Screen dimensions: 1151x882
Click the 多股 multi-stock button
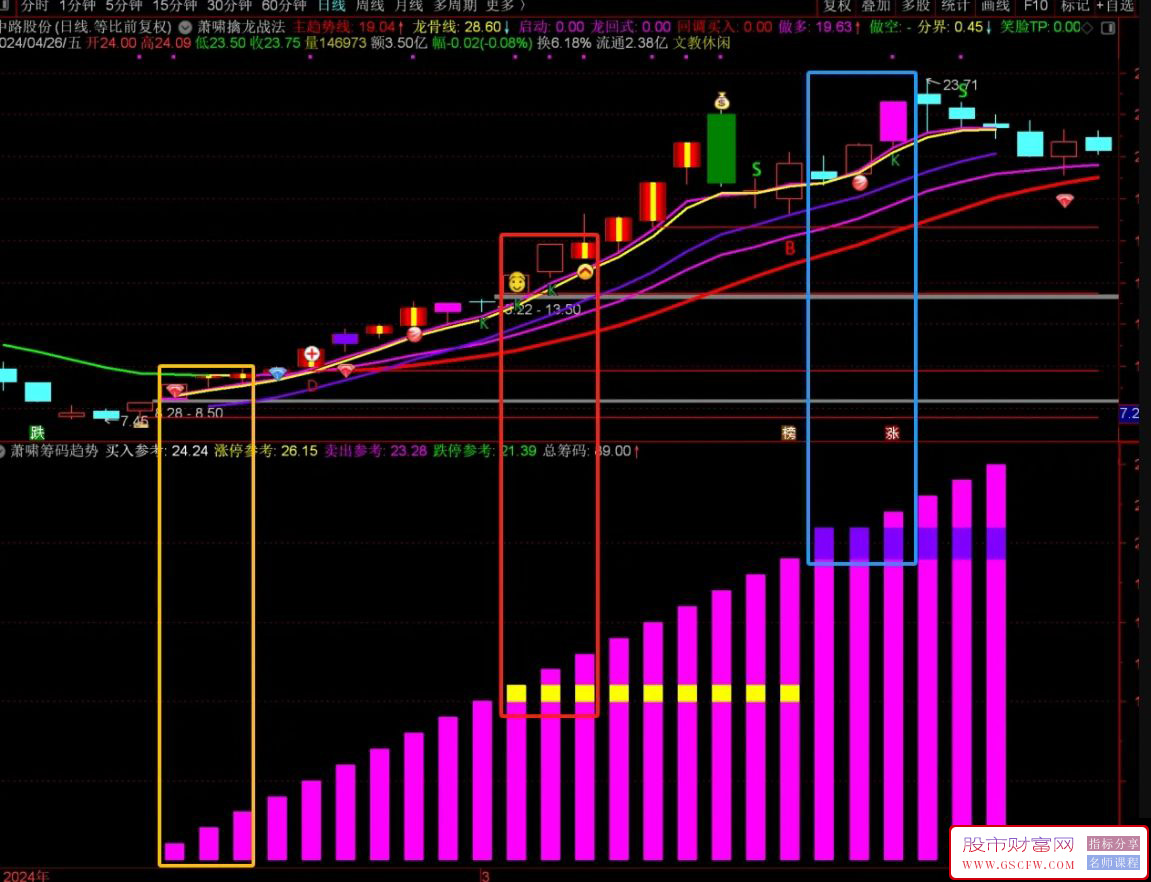click(915, 6)
